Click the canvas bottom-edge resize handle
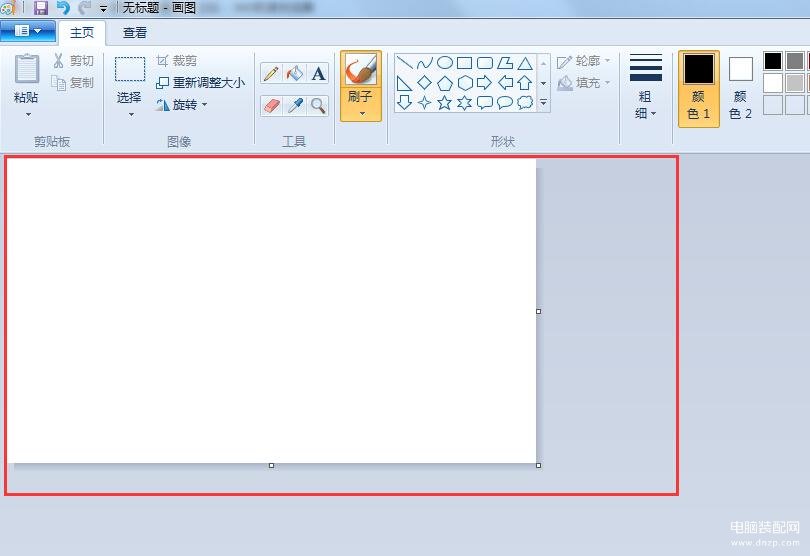 point(271,466)
